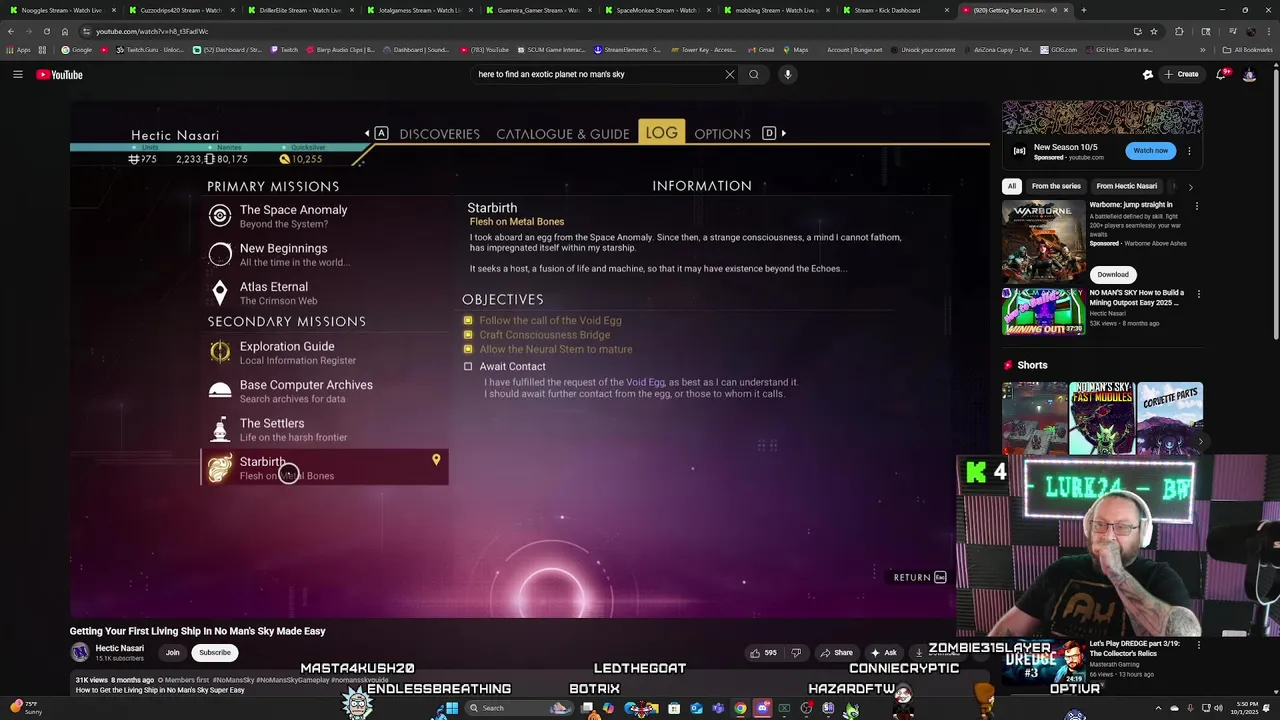Open more options for Mining Outpost video
Viewport: 1280px width, 720px height.
[1198, 295]
